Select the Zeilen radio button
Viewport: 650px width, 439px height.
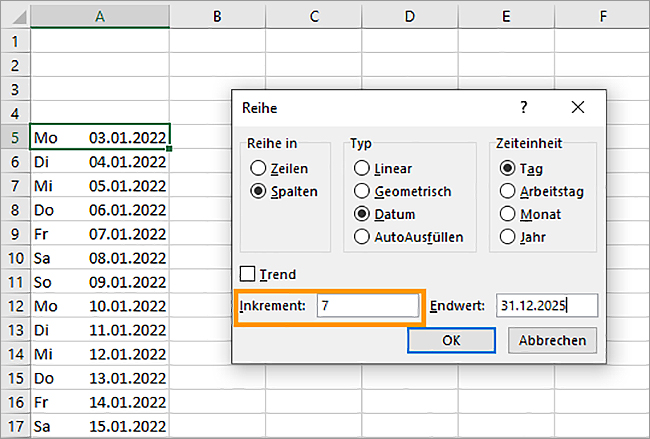(x=258, y=169)
